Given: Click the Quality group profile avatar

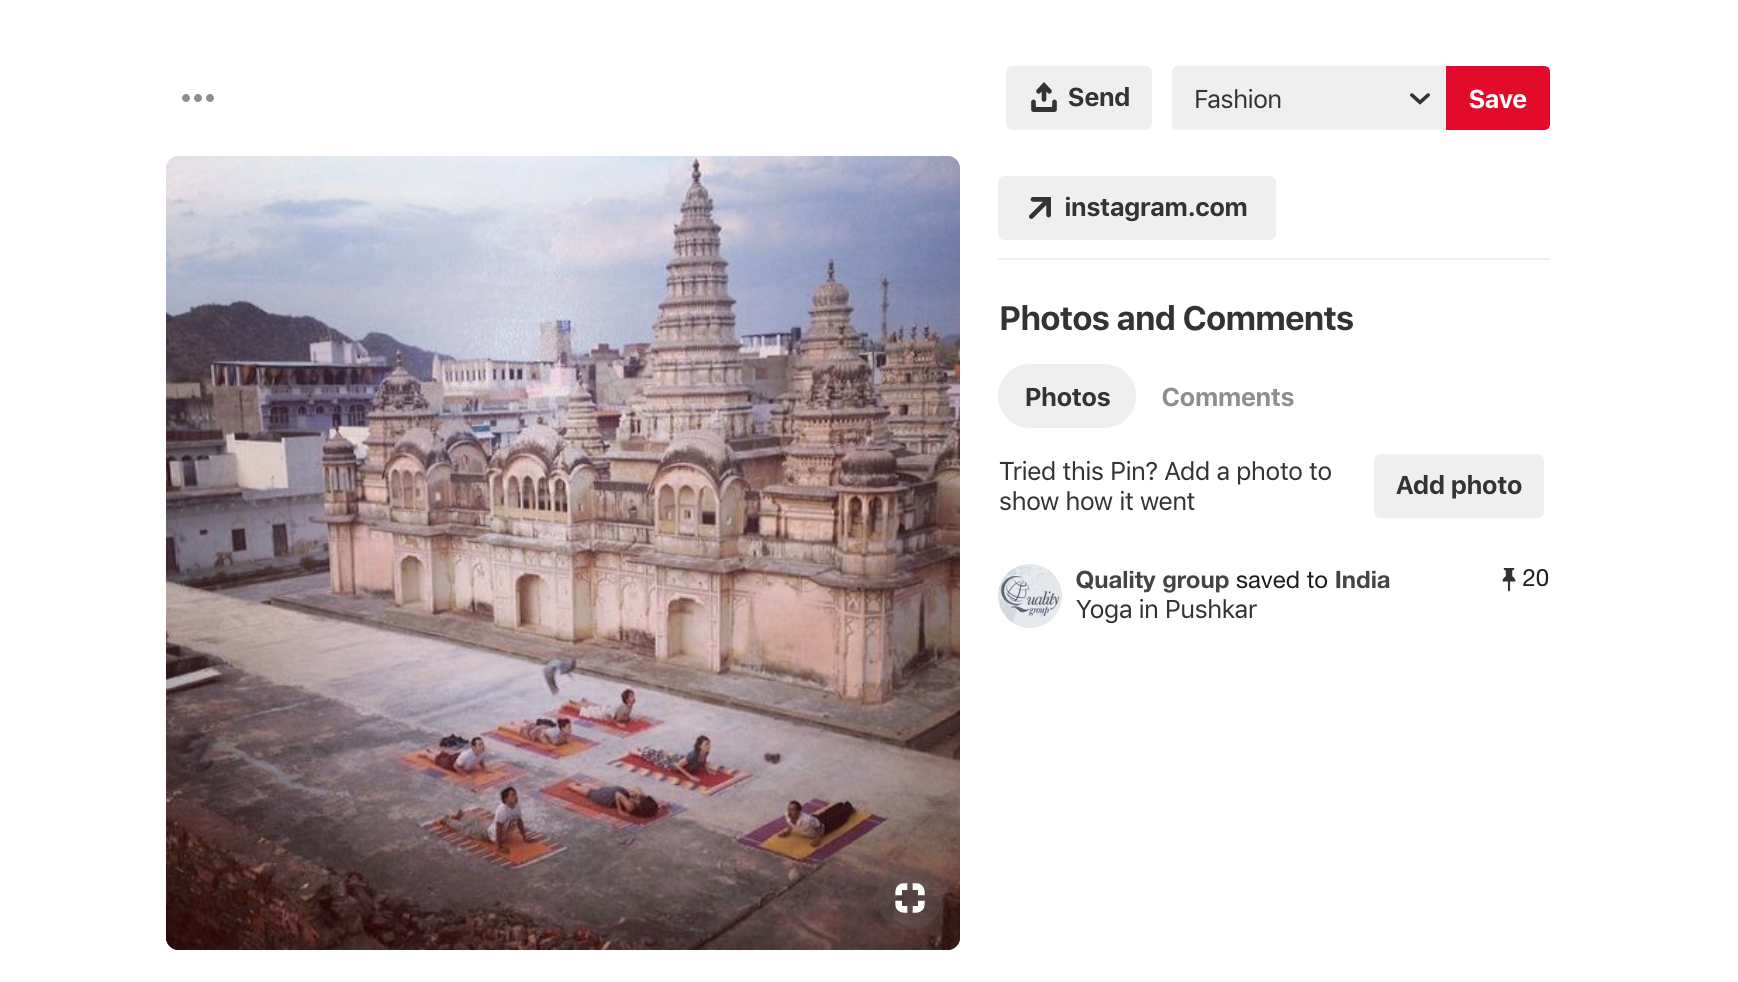Looking at the screenshot, I should pos(1030,596).
